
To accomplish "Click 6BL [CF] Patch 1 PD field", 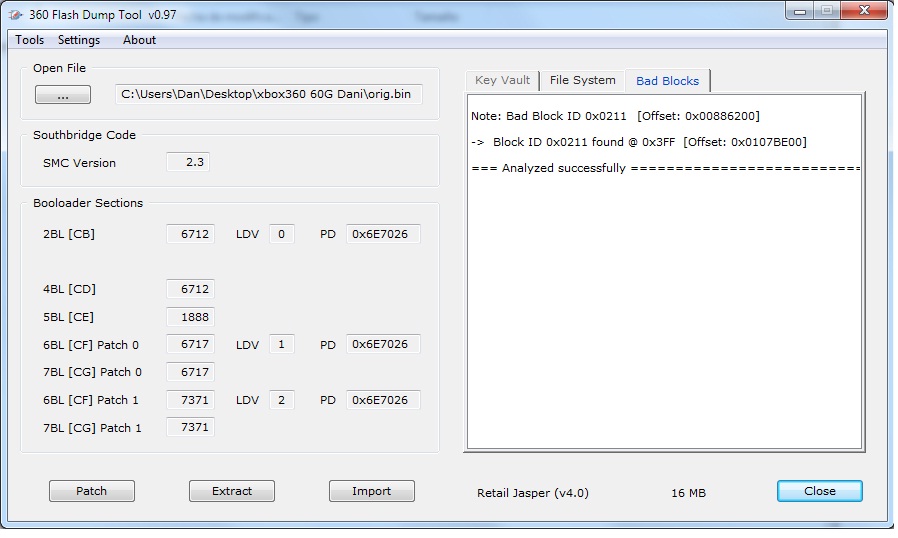I will (x=383, y=400).
